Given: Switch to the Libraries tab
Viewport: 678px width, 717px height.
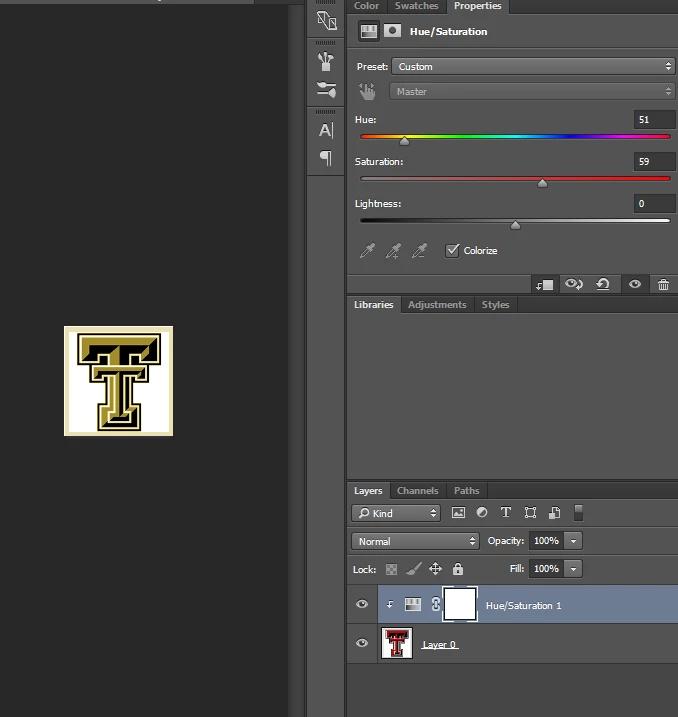Looking at the screenshot, I should tap(374, 305).
